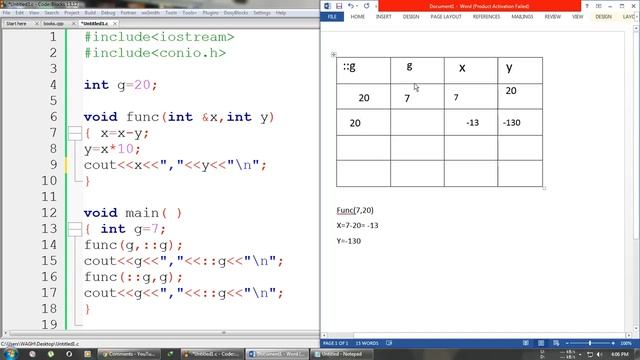Open the Table Tools DESIGN tab in Word
This screenshot has width=640, height=360.
[x=603, y=17]
